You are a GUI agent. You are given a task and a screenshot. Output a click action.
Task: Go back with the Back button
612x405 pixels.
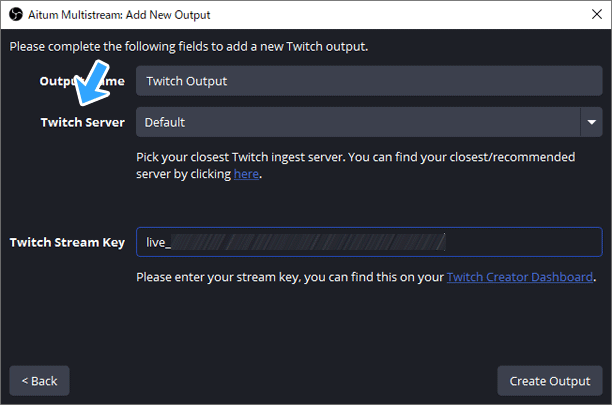coord(39,381)
